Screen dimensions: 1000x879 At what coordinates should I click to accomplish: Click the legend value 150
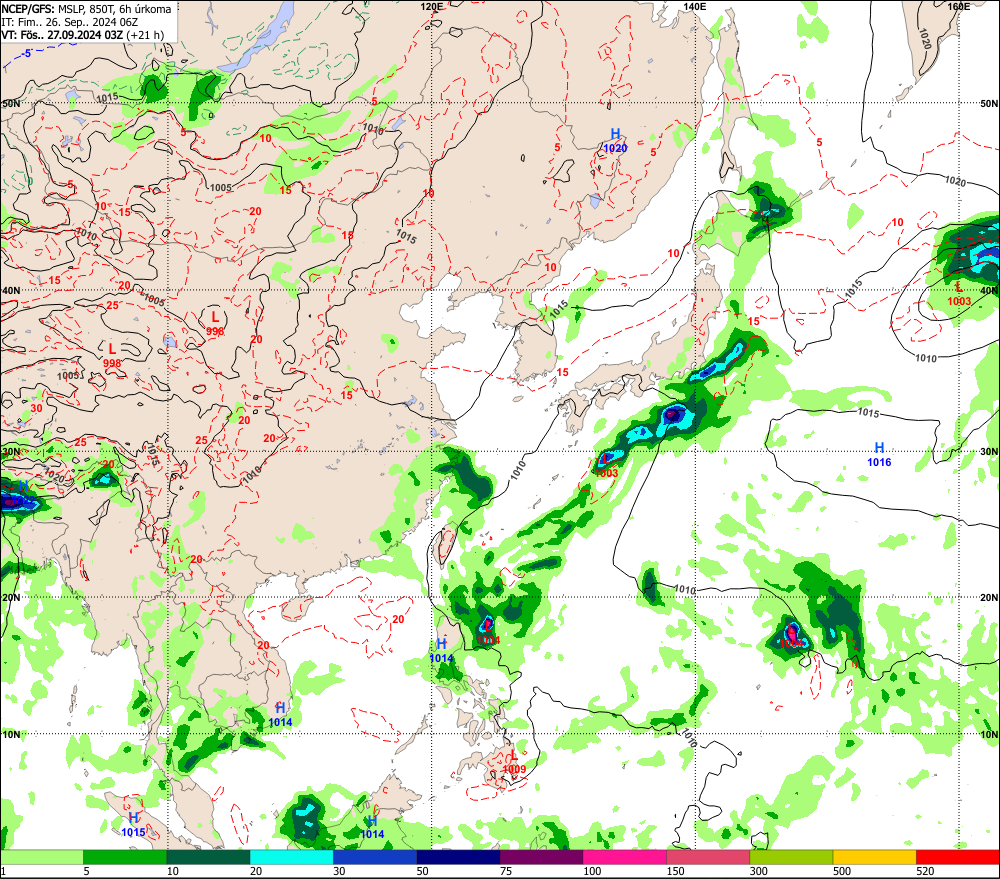675,871
